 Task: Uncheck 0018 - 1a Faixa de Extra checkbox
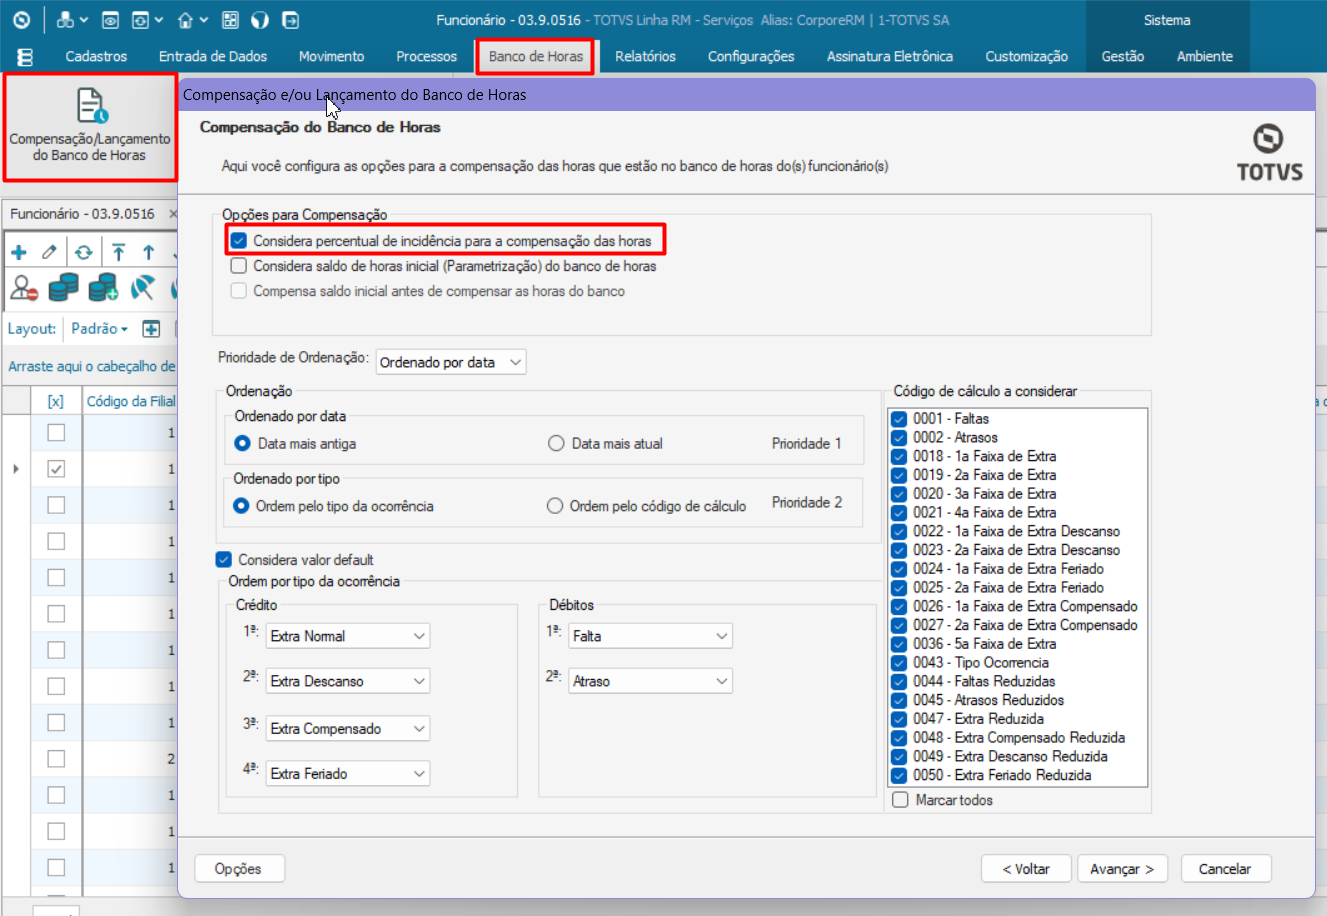pyautogui.click(x=899, y=456)
